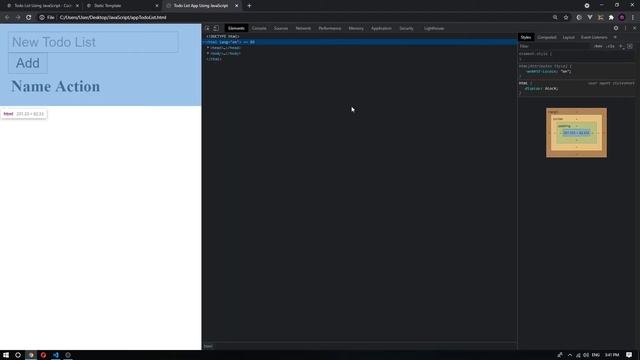Screen dimensions: 640x360
Task: Open a new browser tab with plus
Action: coord(249,6)
